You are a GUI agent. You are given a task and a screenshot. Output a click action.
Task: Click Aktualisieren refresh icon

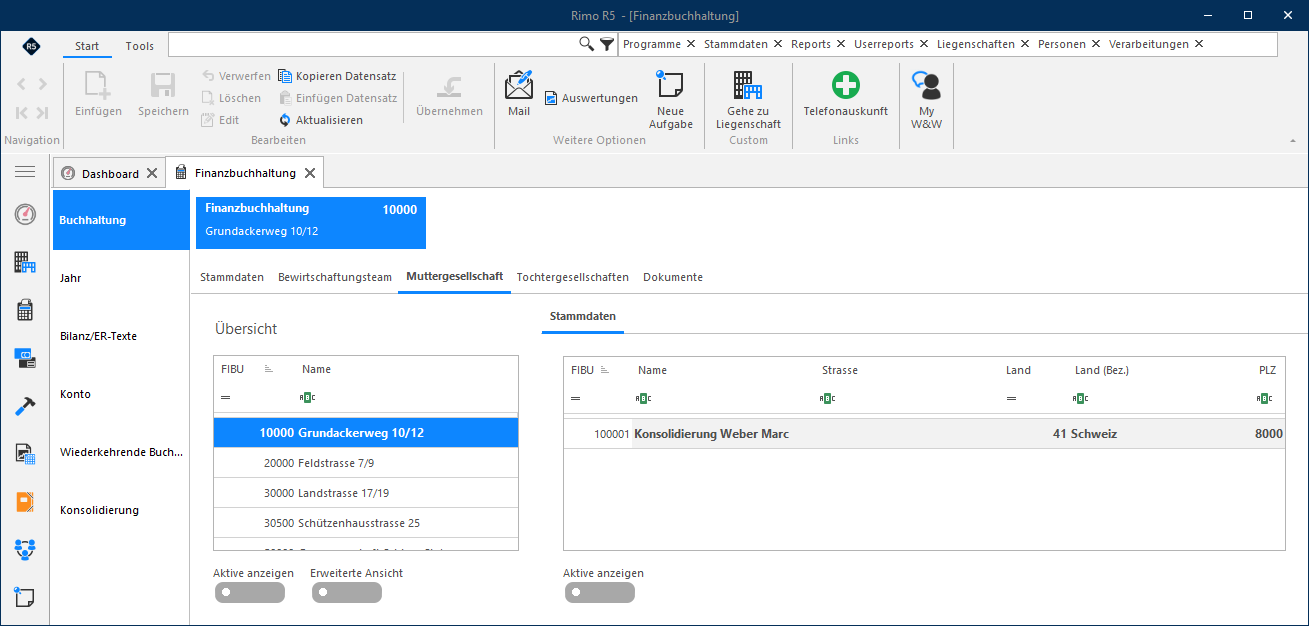click(x=285, y=120)
